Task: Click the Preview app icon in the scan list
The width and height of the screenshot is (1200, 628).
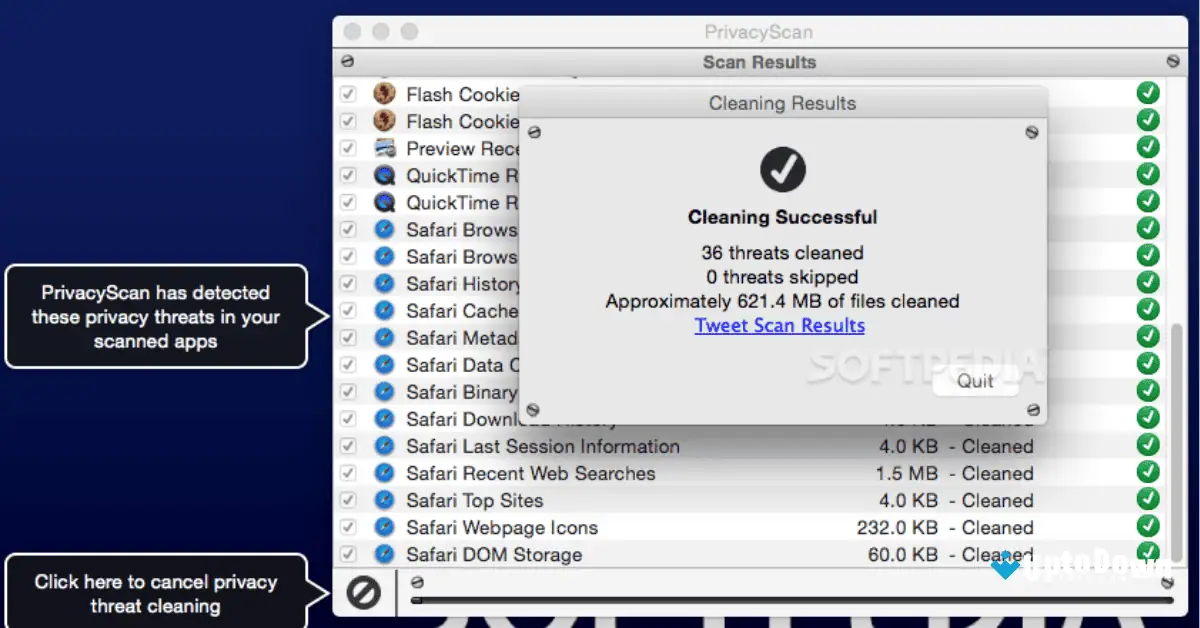Action: point(385,148)
